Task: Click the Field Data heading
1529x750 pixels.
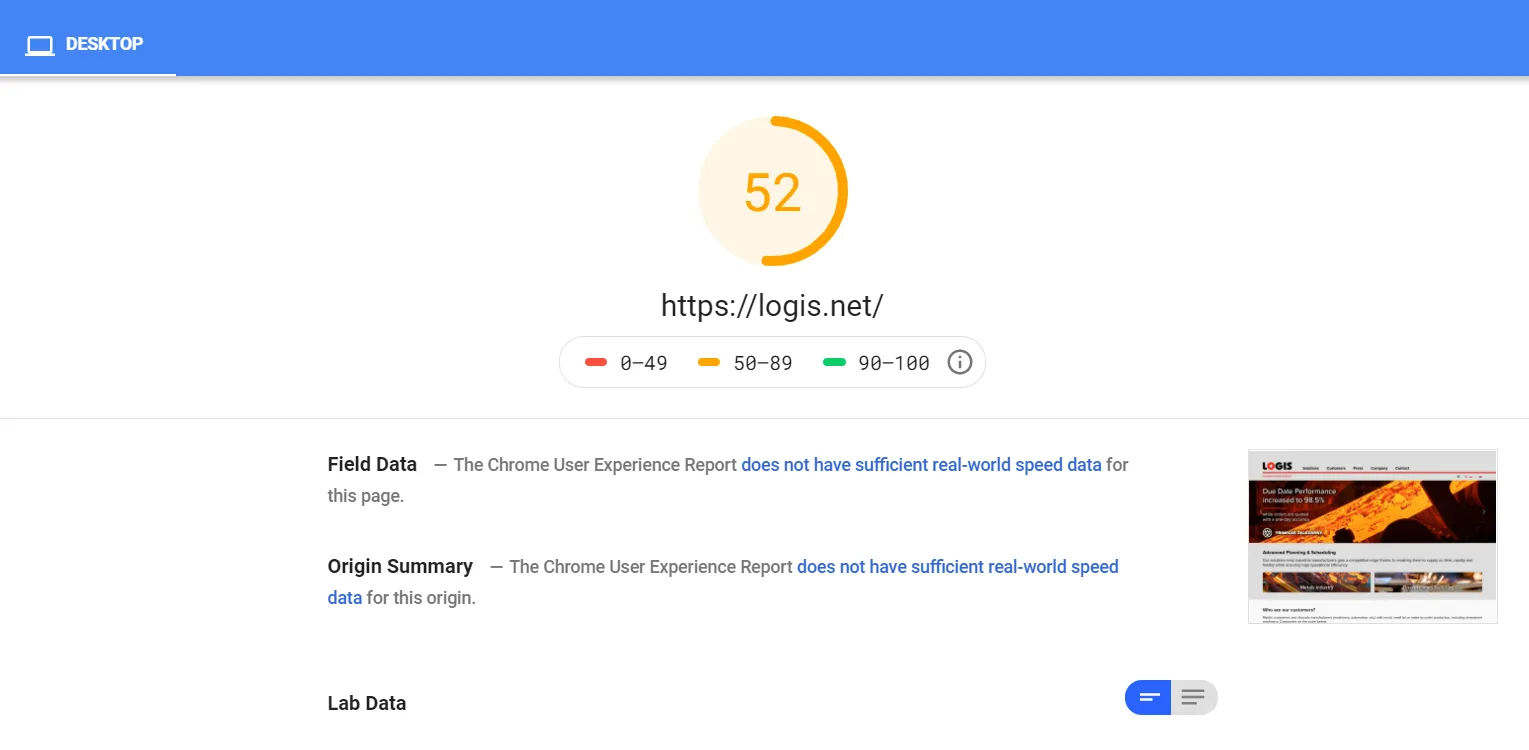Action: pos(372,465)
